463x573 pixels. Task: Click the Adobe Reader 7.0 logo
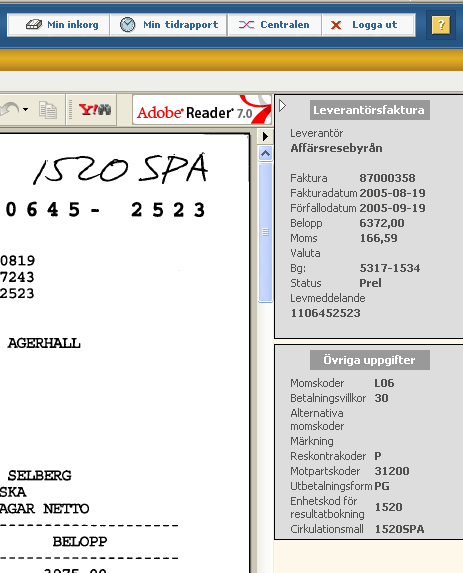(202, 110)
